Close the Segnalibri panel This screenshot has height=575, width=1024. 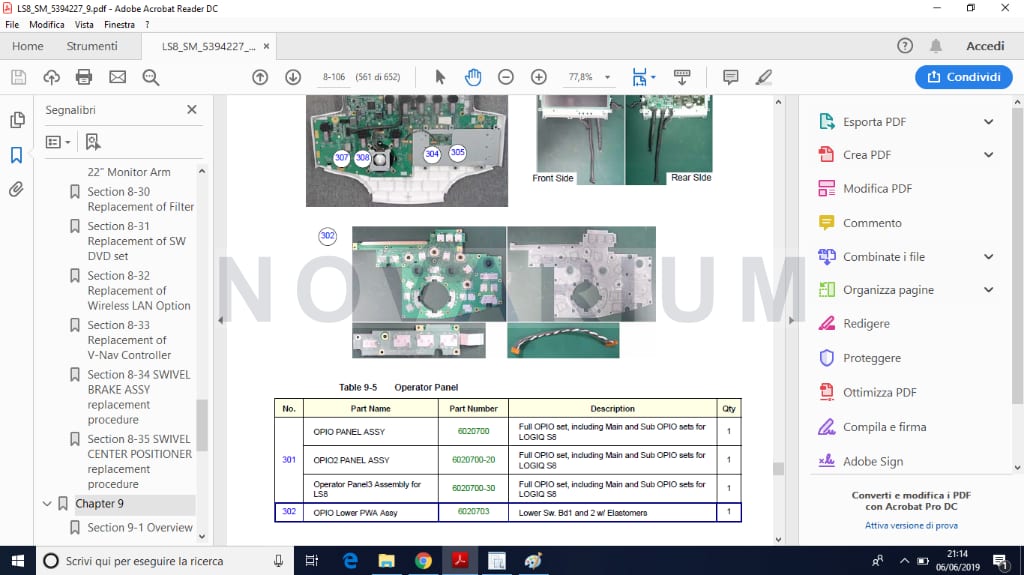[x=191, y=110]
